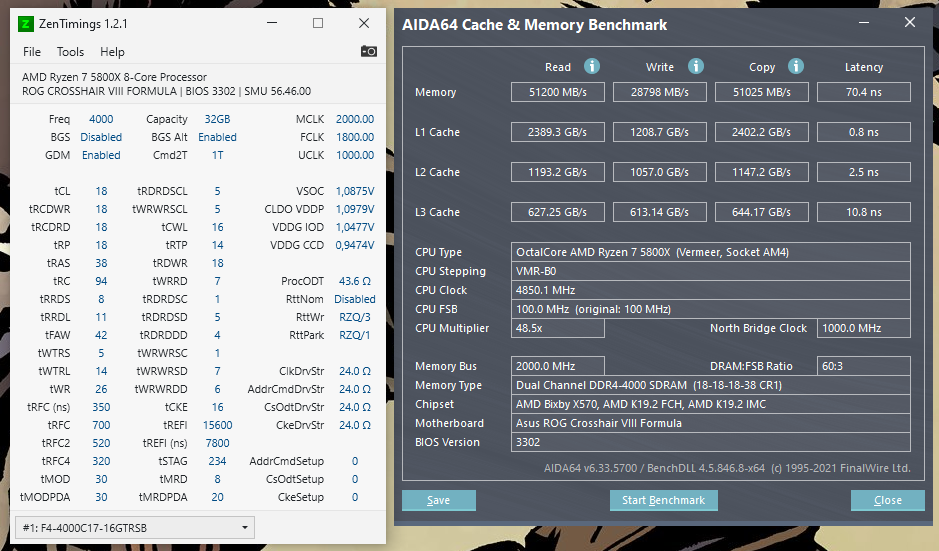Open the Help menu in ZenTimings
This screenshot has height=551, width=939.
tap(112, 52)
